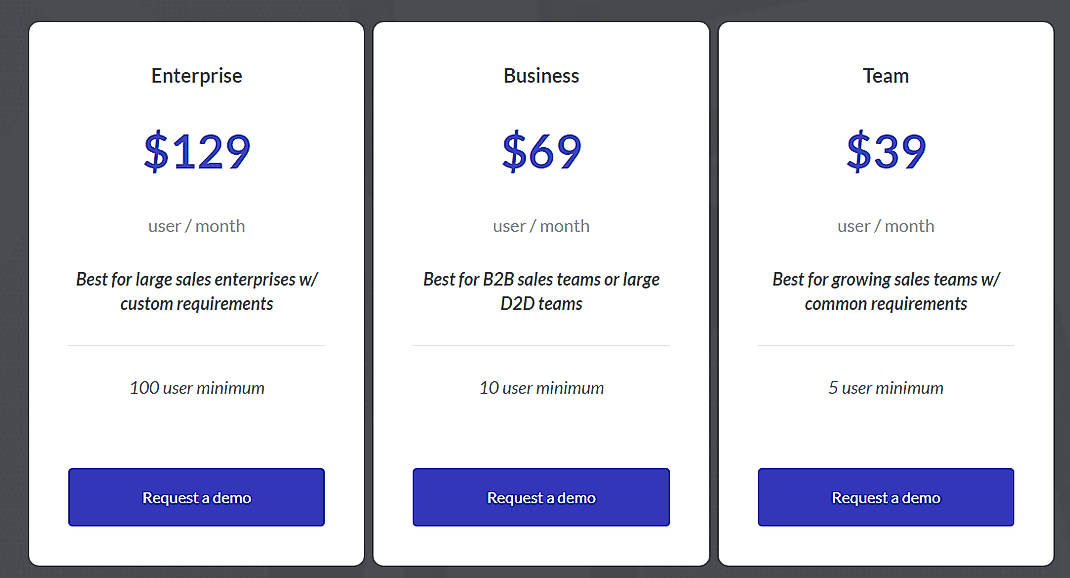Select the Business plan title
Viewport: 1070px width, 578px height.
(x=541, y=75)
